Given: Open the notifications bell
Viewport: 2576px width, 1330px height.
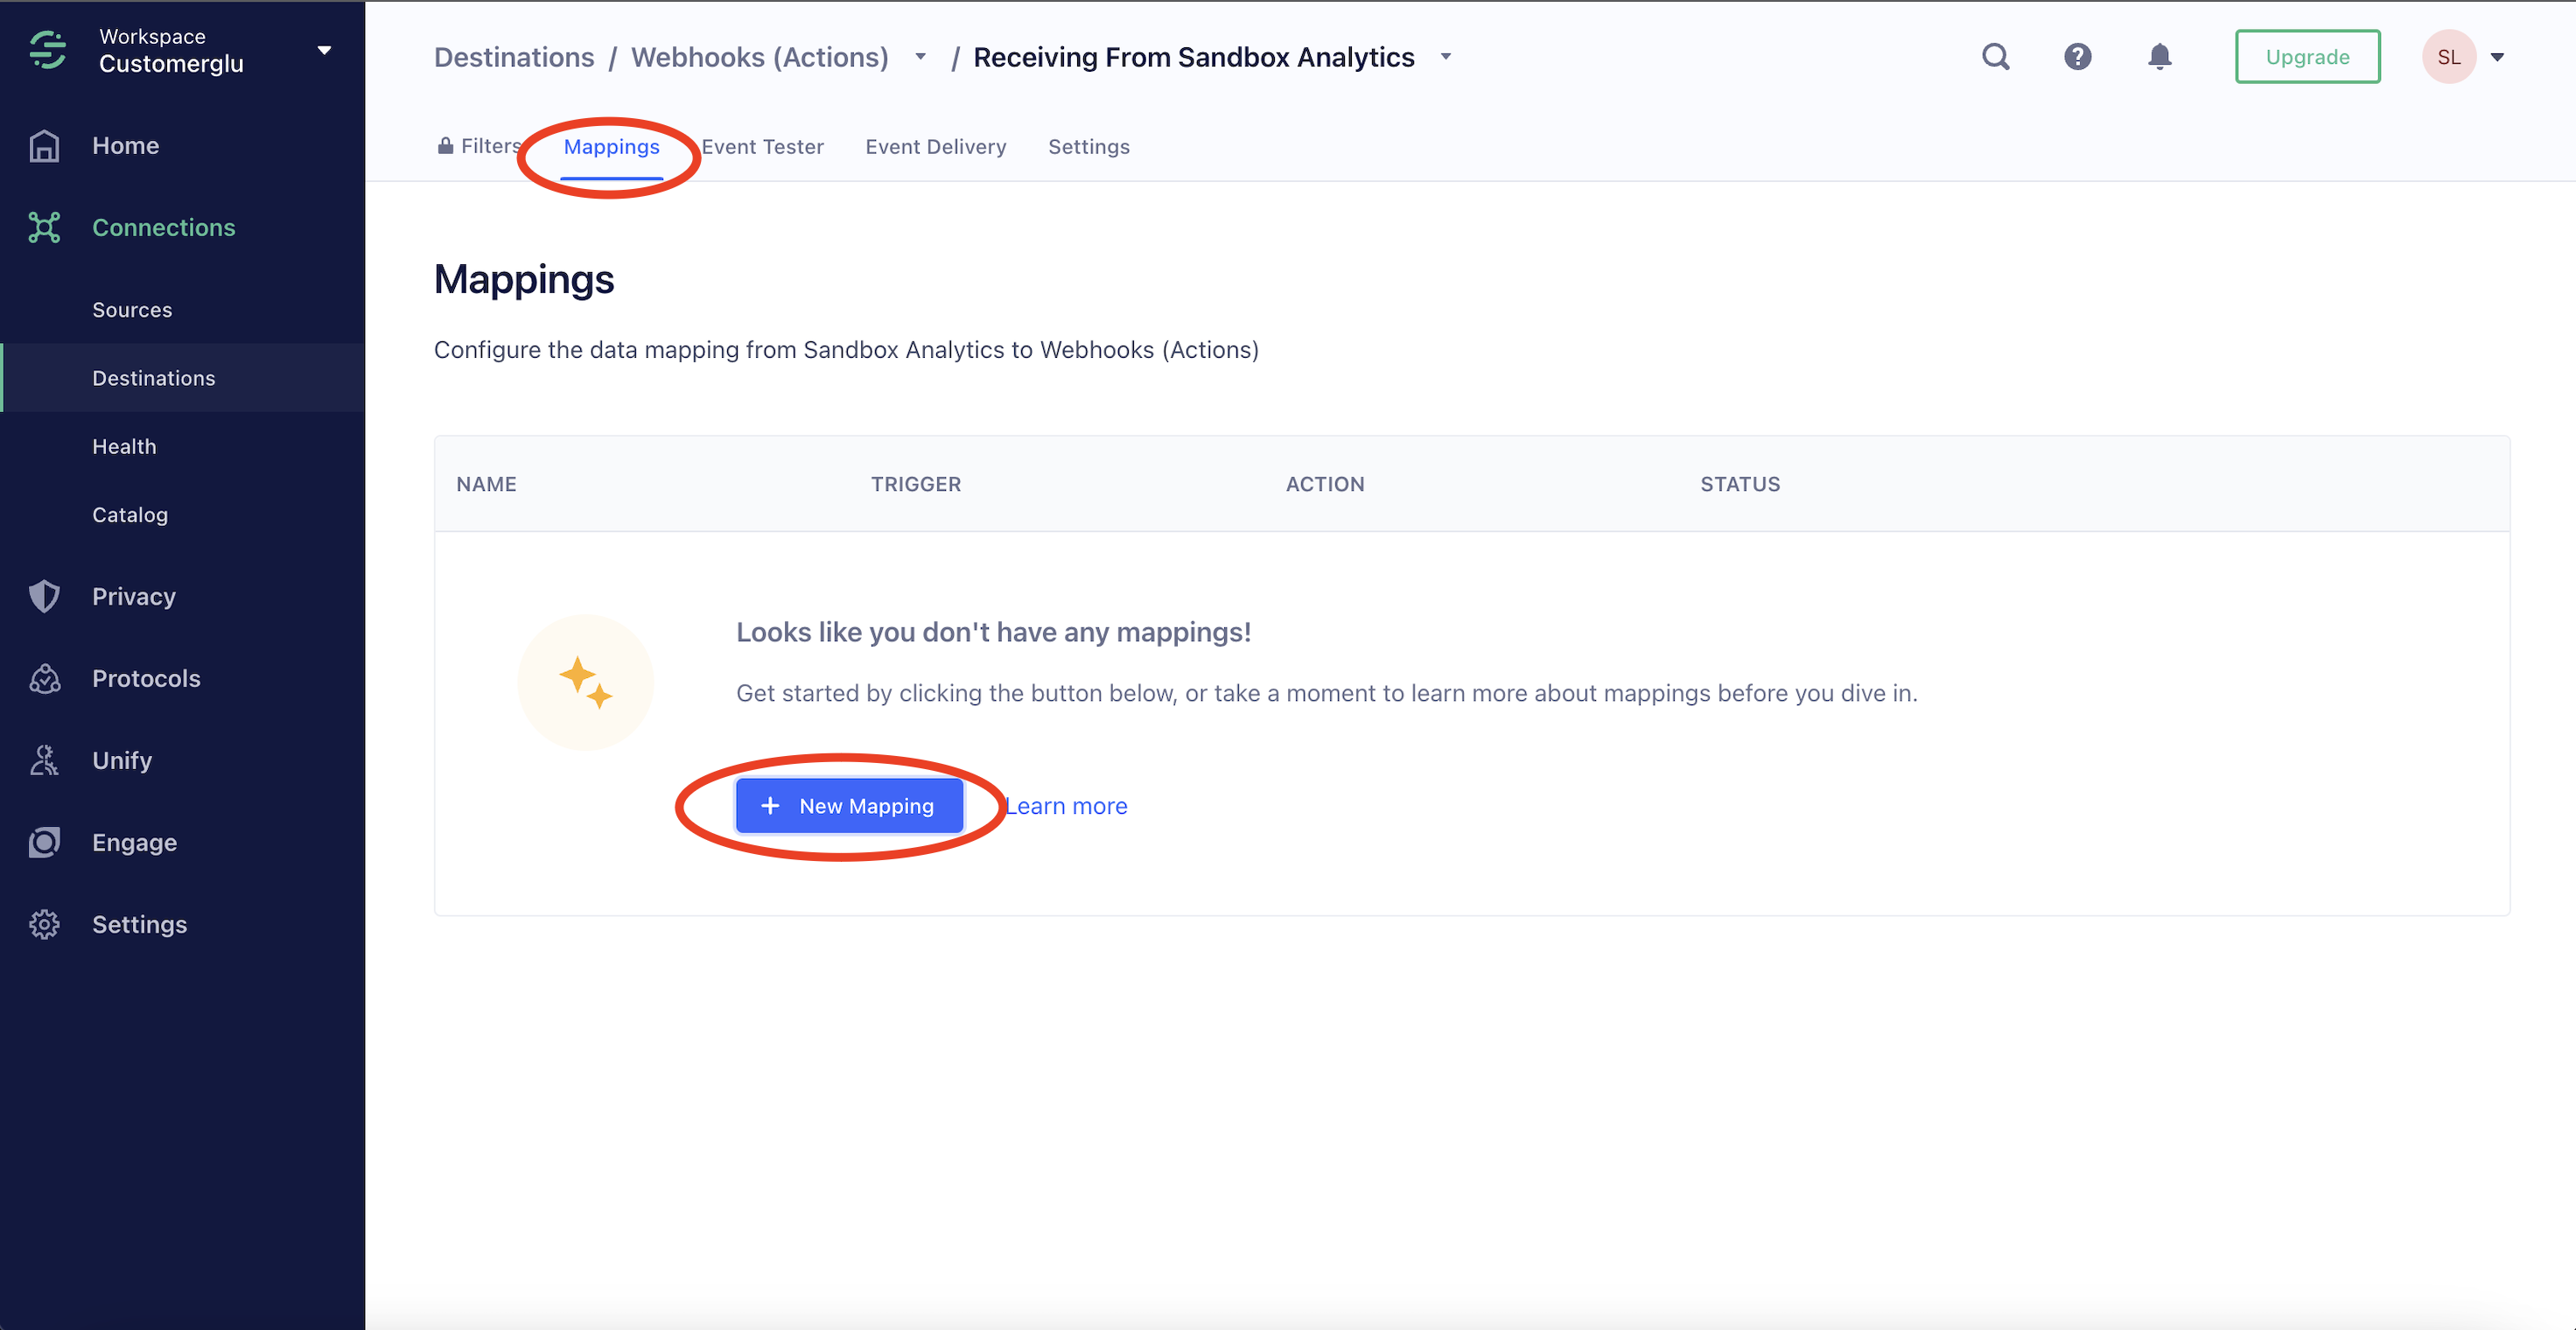Looking at the screenshot, I should (2159, 57).
